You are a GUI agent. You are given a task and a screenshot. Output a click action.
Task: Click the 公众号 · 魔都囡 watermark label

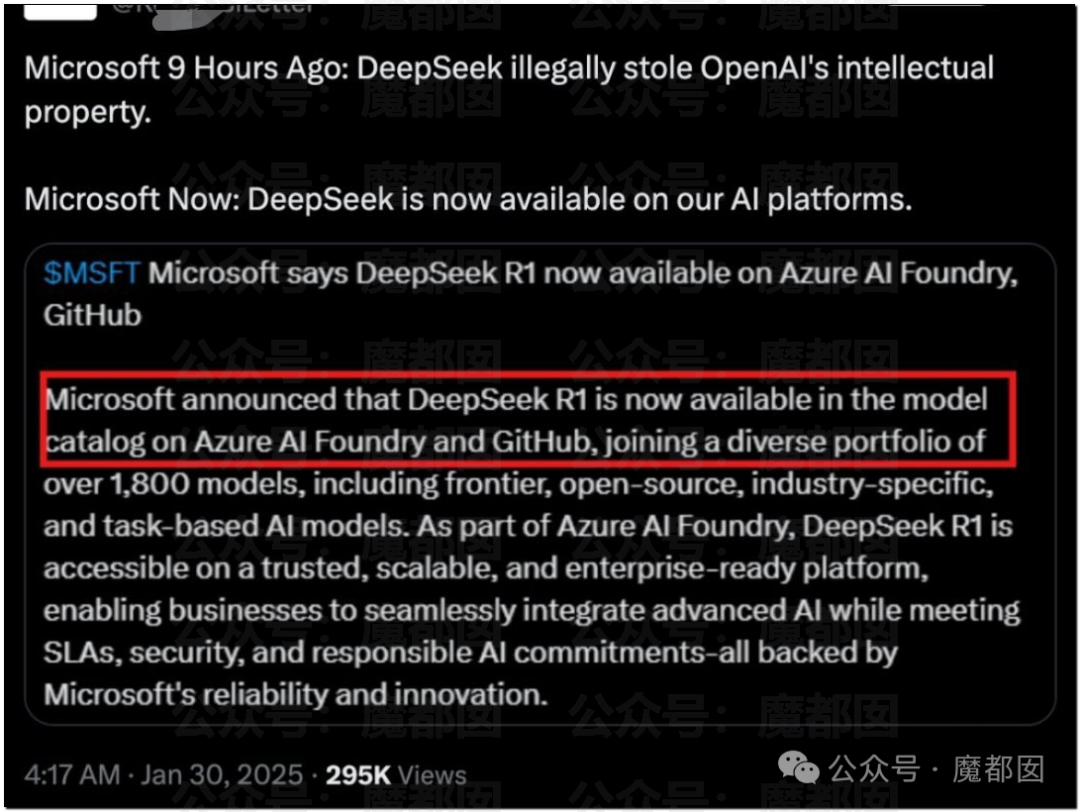(936, 768)
